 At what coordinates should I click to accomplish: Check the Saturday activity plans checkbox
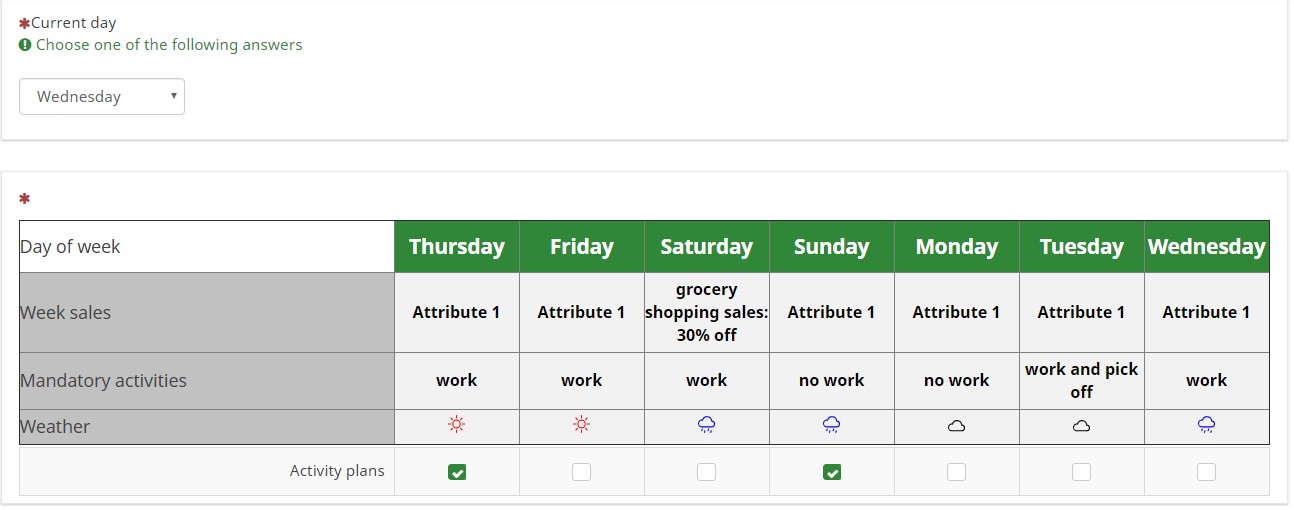pyautogui.click(x=707, y=472)
